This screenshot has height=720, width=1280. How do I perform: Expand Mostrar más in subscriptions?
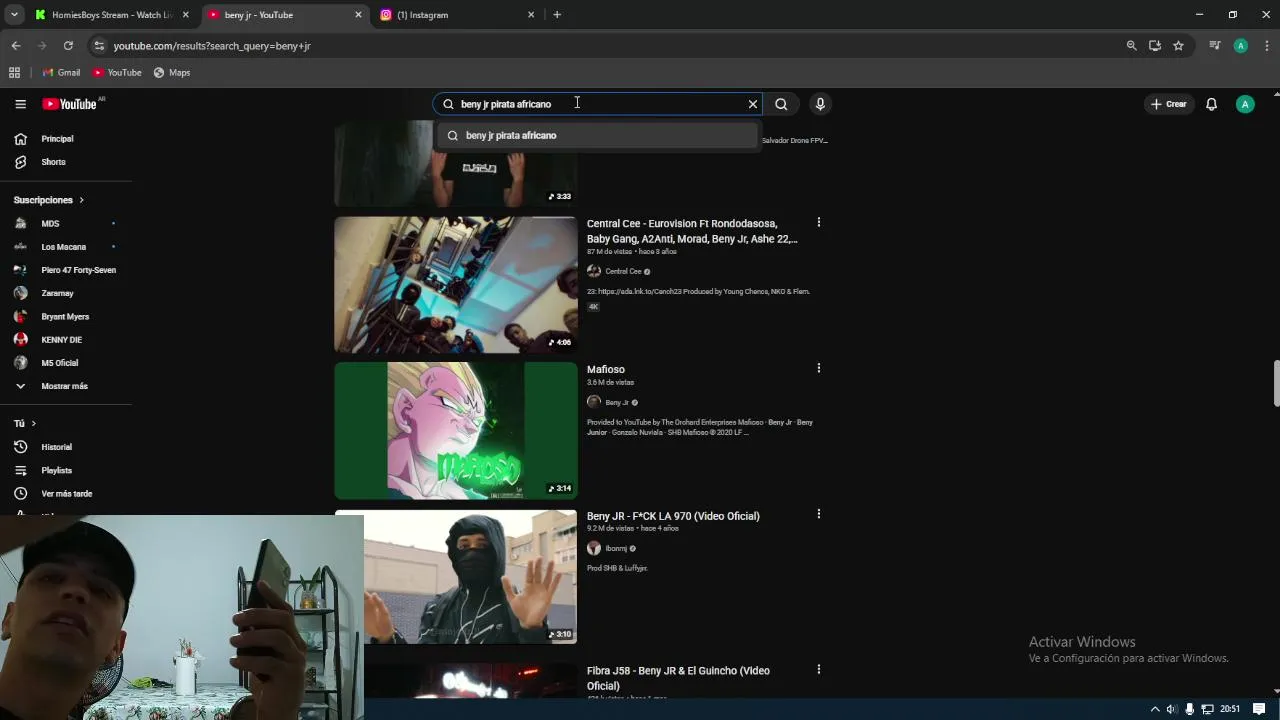[65, 386]
